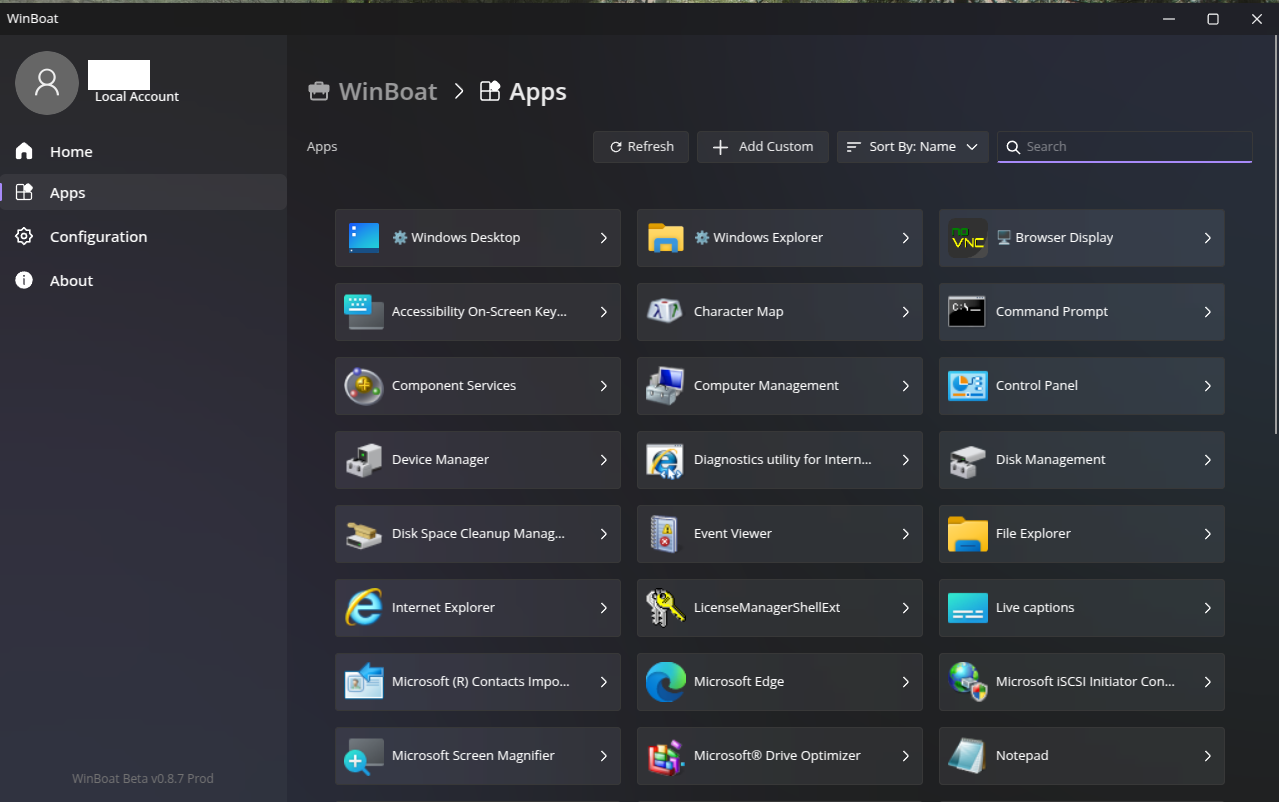Click the Search apps input field
This screenshot has height=802, width=1279.
tap(1125, 147)
